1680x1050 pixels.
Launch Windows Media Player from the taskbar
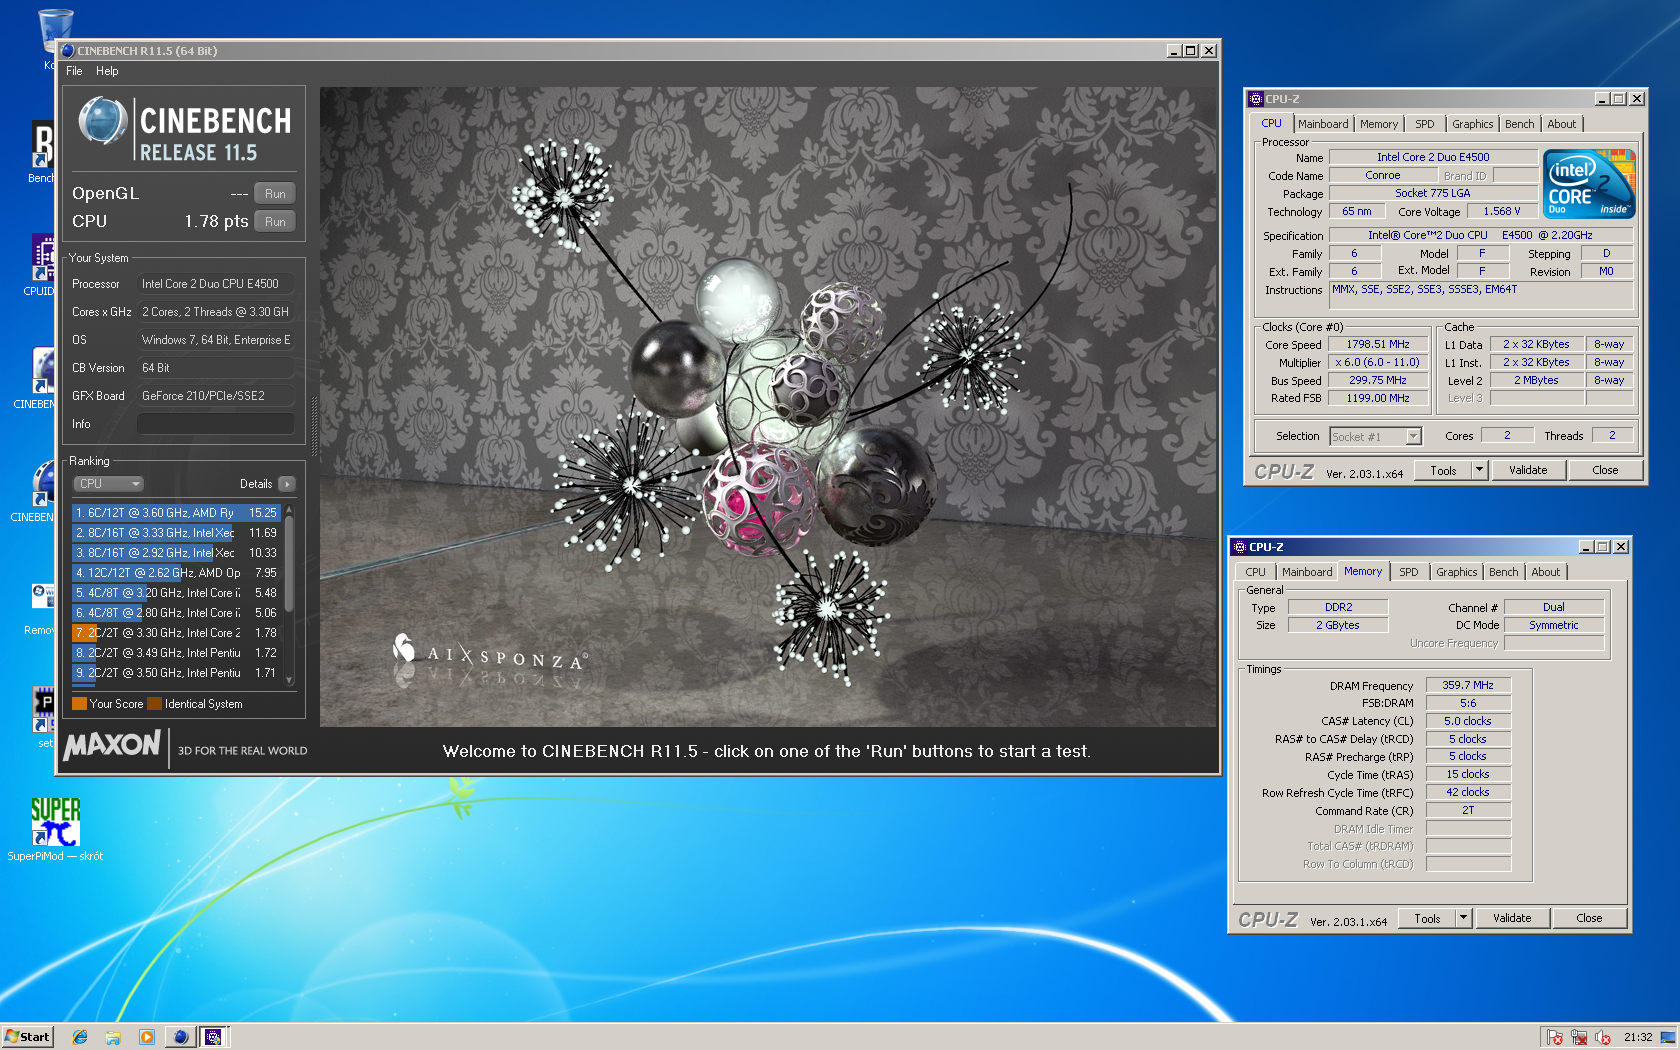point(146,1037)
